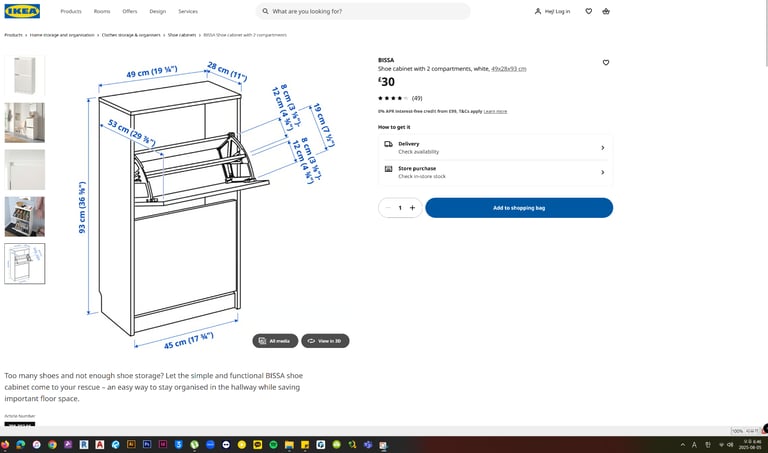
Task: Select the first thumbnail of the white cabinet
Action: tap(24, 75)
